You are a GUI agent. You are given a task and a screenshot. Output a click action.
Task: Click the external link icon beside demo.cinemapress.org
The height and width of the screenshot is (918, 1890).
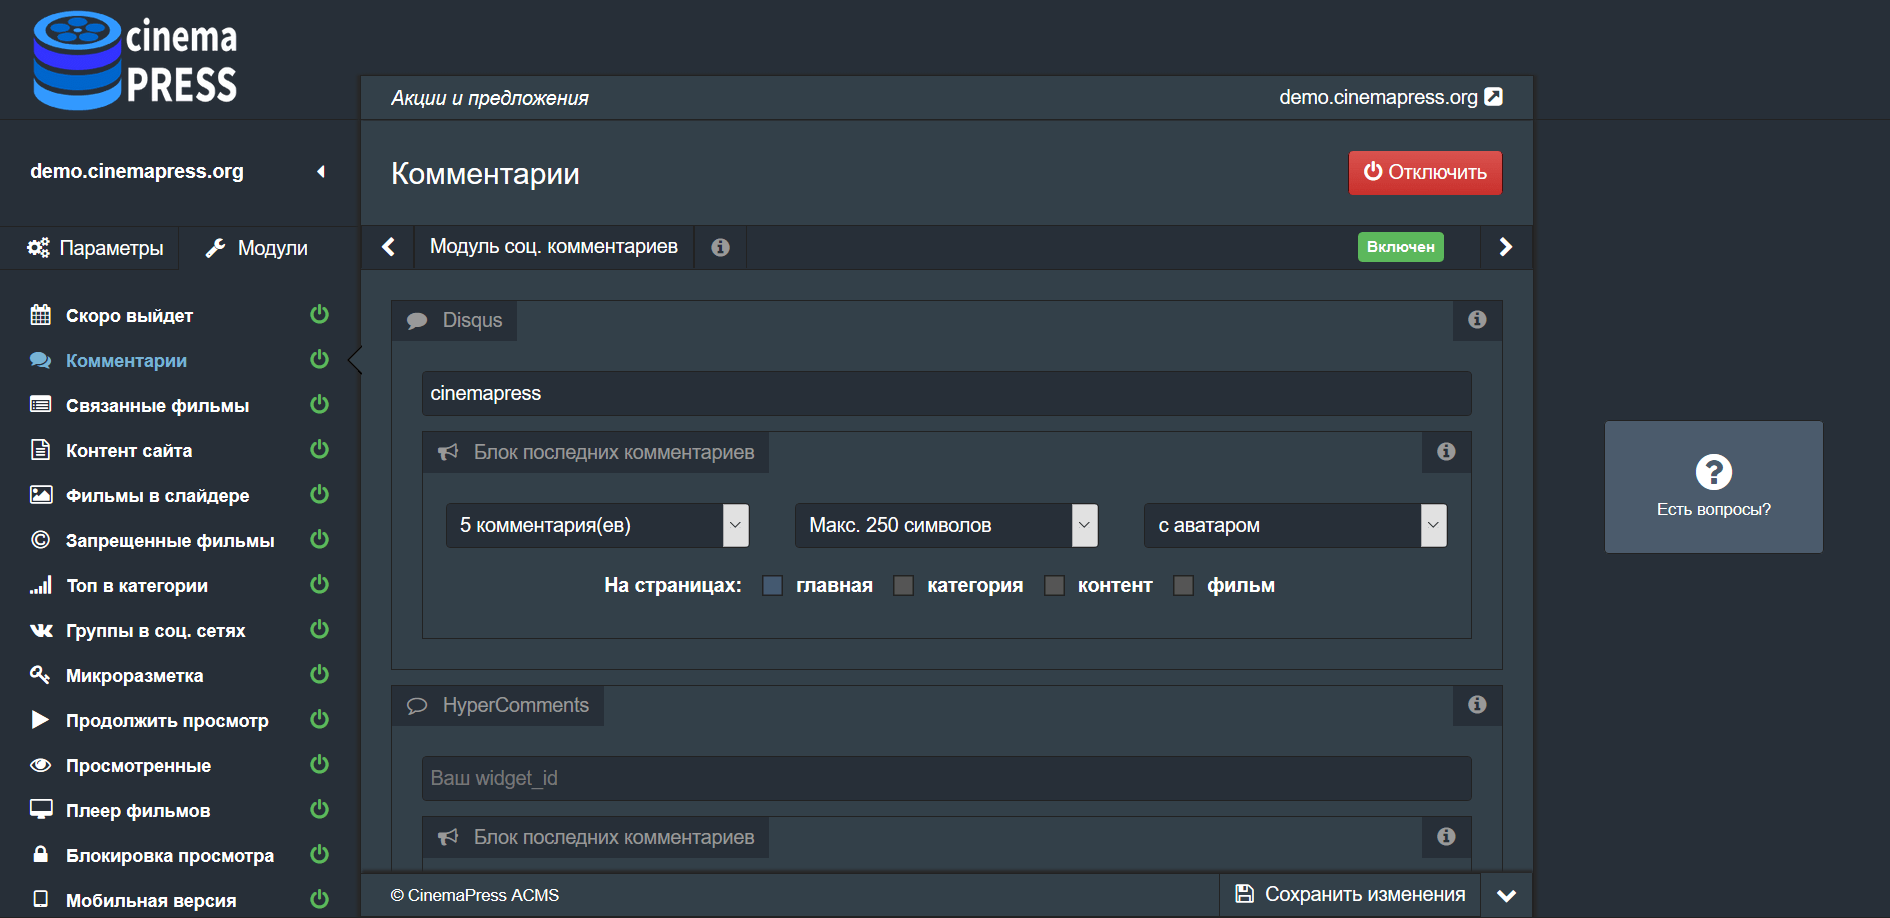(x=1493, y=97)
